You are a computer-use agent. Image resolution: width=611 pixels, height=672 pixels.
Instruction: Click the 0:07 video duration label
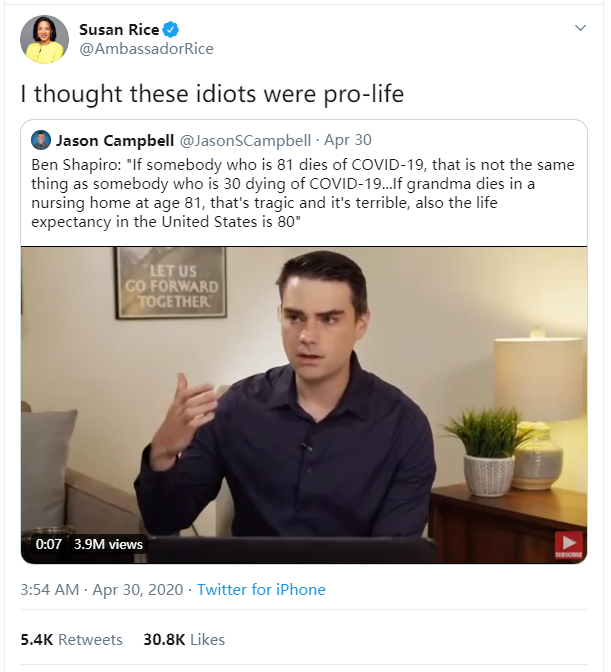49,544
